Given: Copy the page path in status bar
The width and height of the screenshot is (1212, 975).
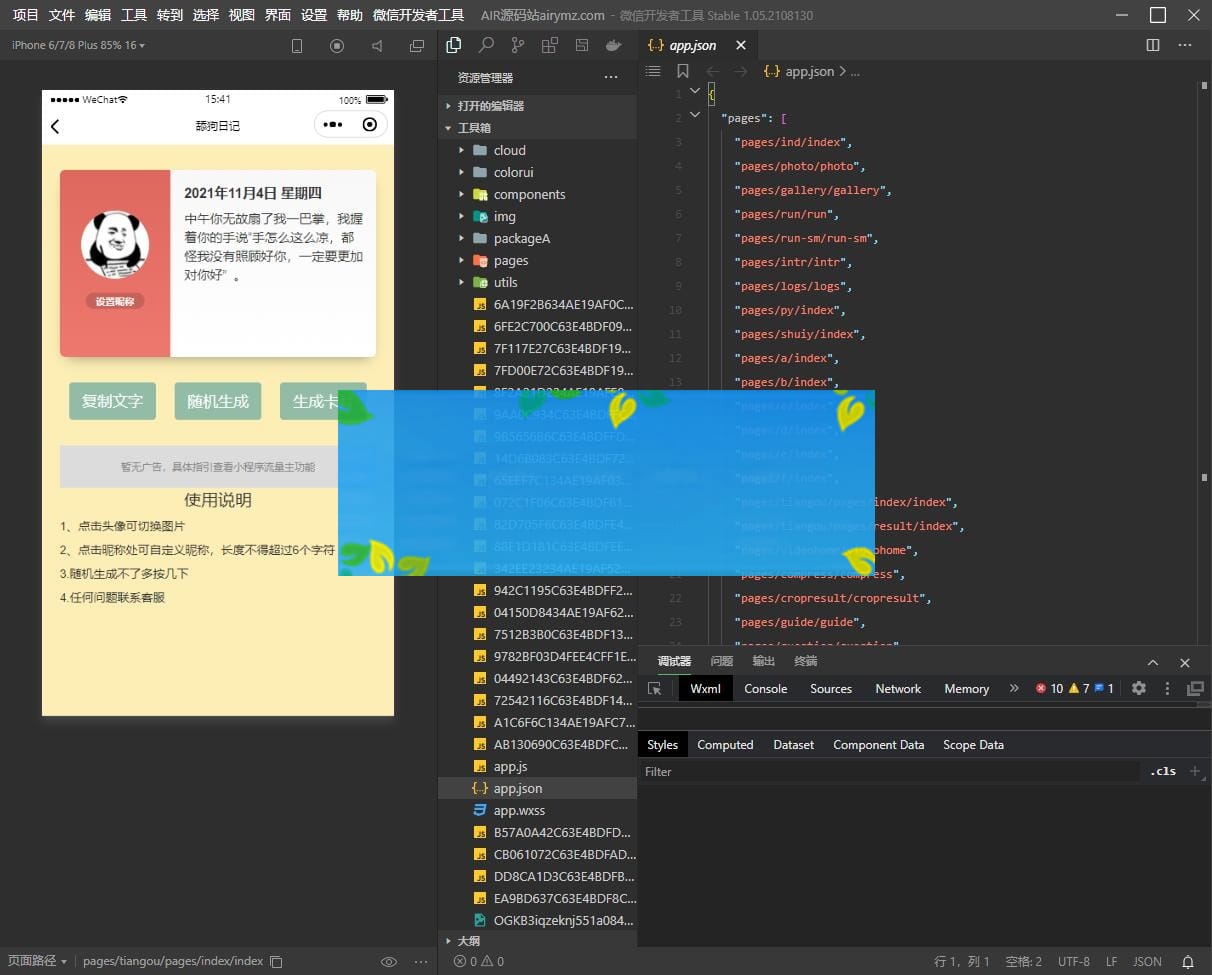Looking at the screenshot, I should click(277, 961).
